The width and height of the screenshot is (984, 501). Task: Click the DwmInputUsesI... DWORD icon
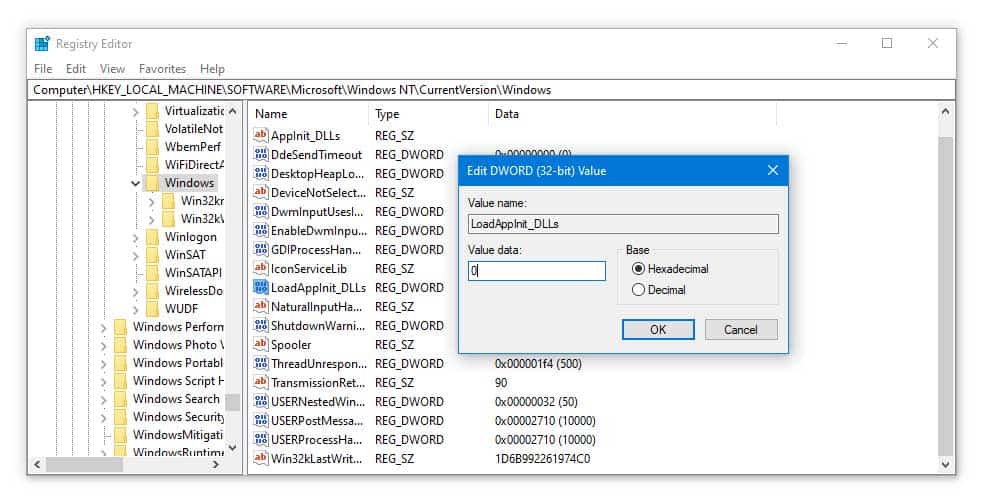(260, 211)
